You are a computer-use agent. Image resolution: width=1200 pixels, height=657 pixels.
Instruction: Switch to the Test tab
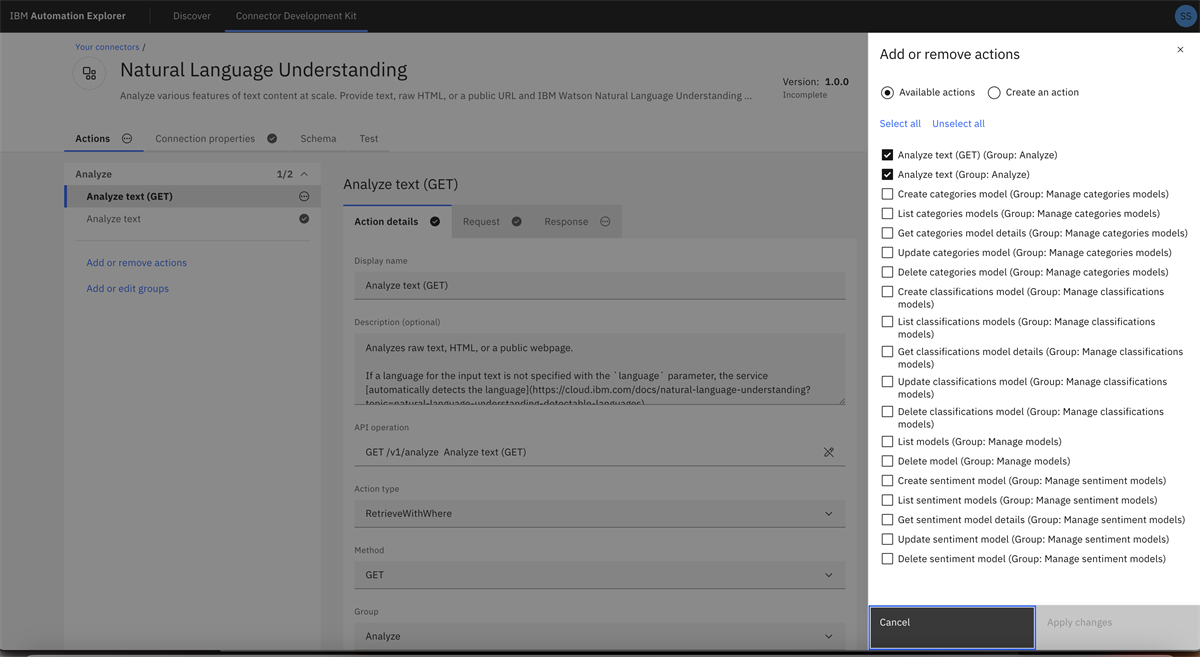(369, 139)
